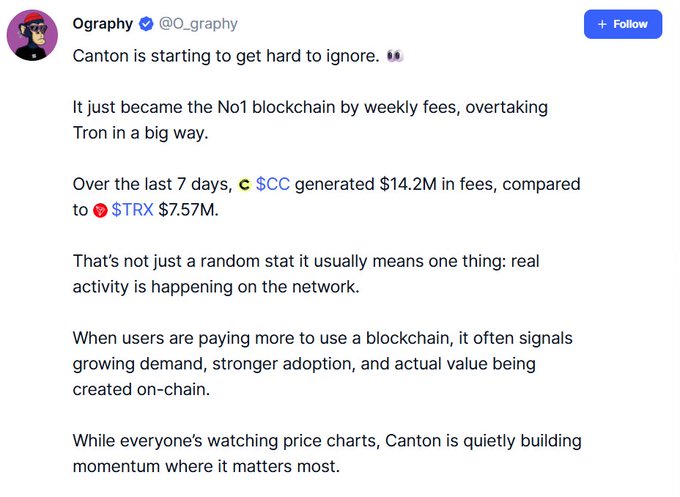The image size is (680, 497).
Task: Click the '$14.2M in fees' text
Action: [438, 184]
